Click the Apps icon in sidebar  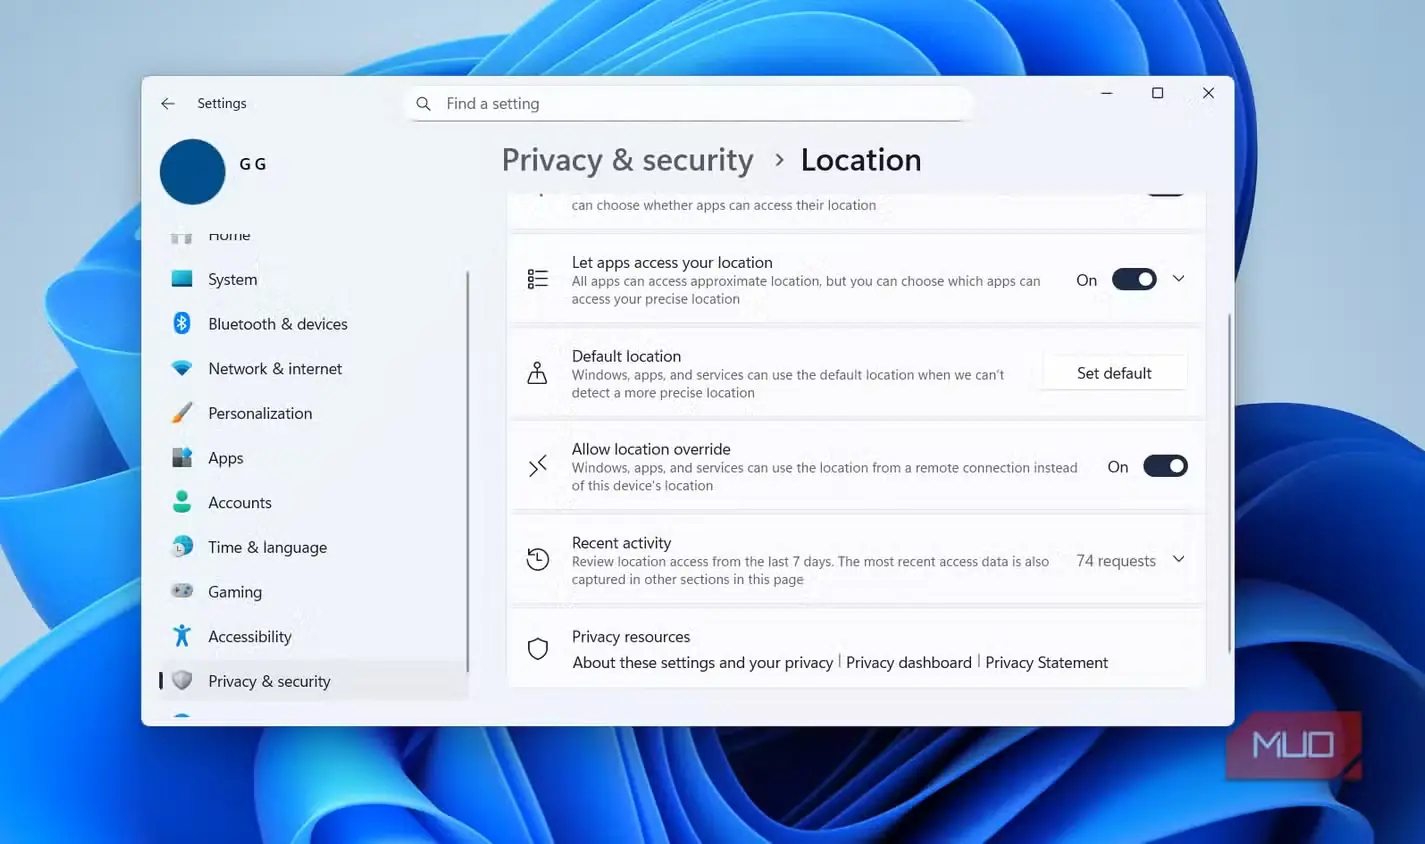coord(182,457)
